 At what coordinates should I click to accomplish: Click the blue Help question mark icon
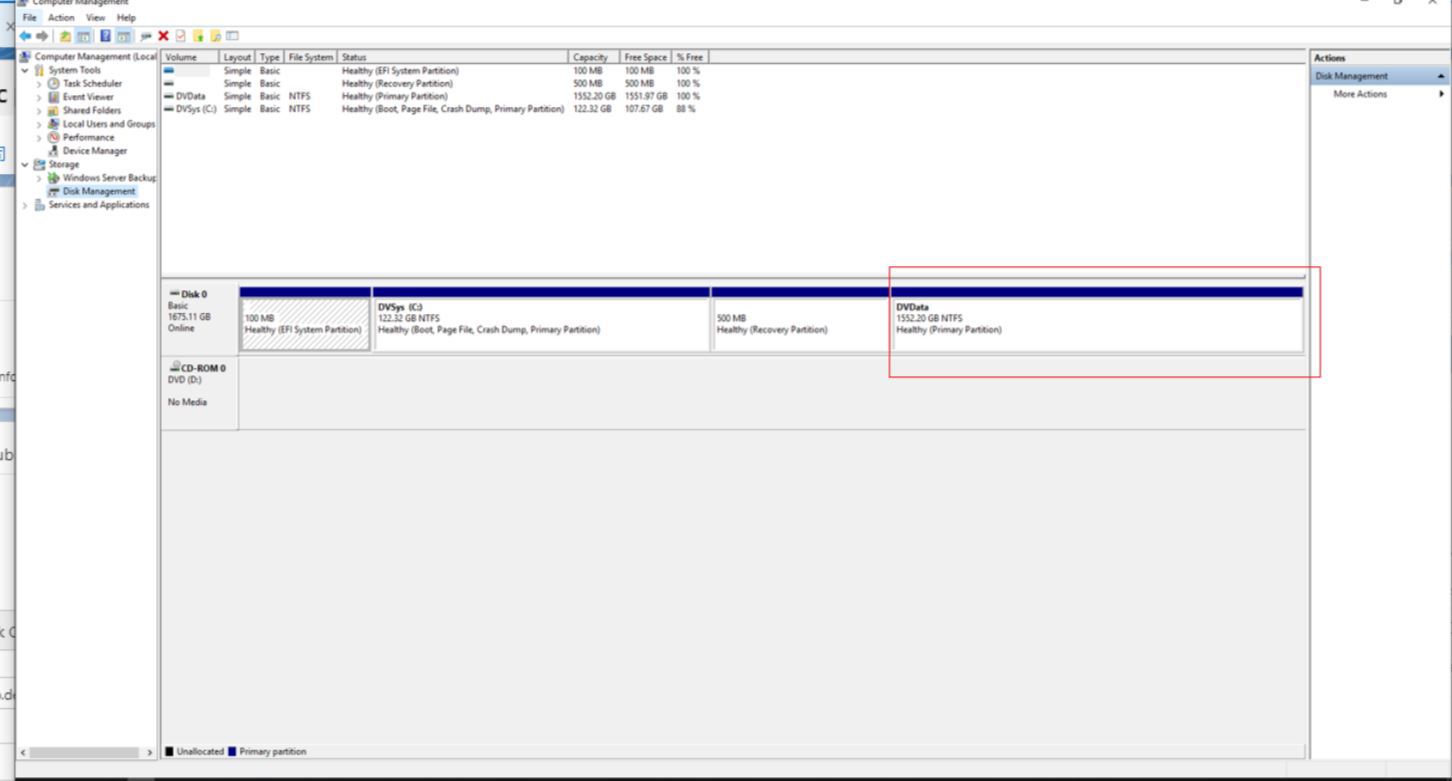point(105,36)
